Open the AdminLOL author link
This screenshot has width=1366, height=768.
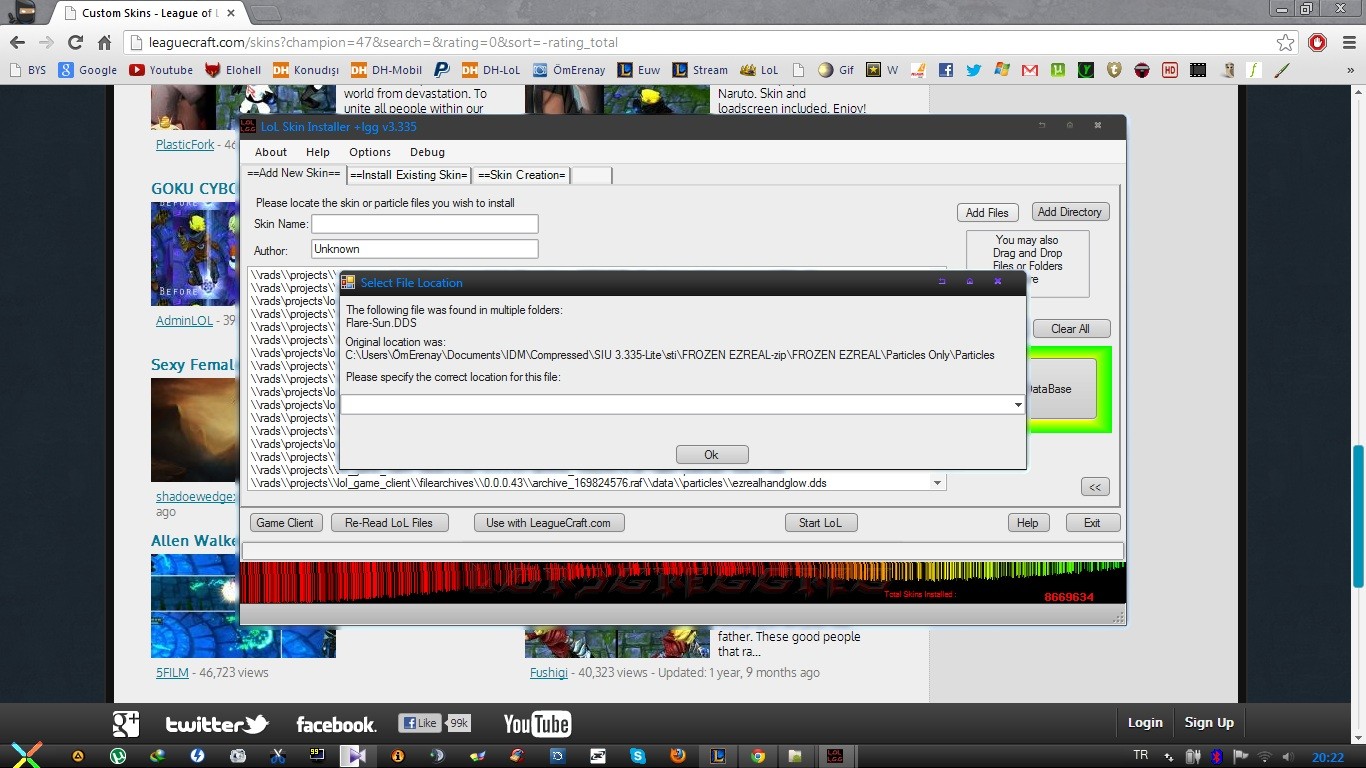(184, 321)
